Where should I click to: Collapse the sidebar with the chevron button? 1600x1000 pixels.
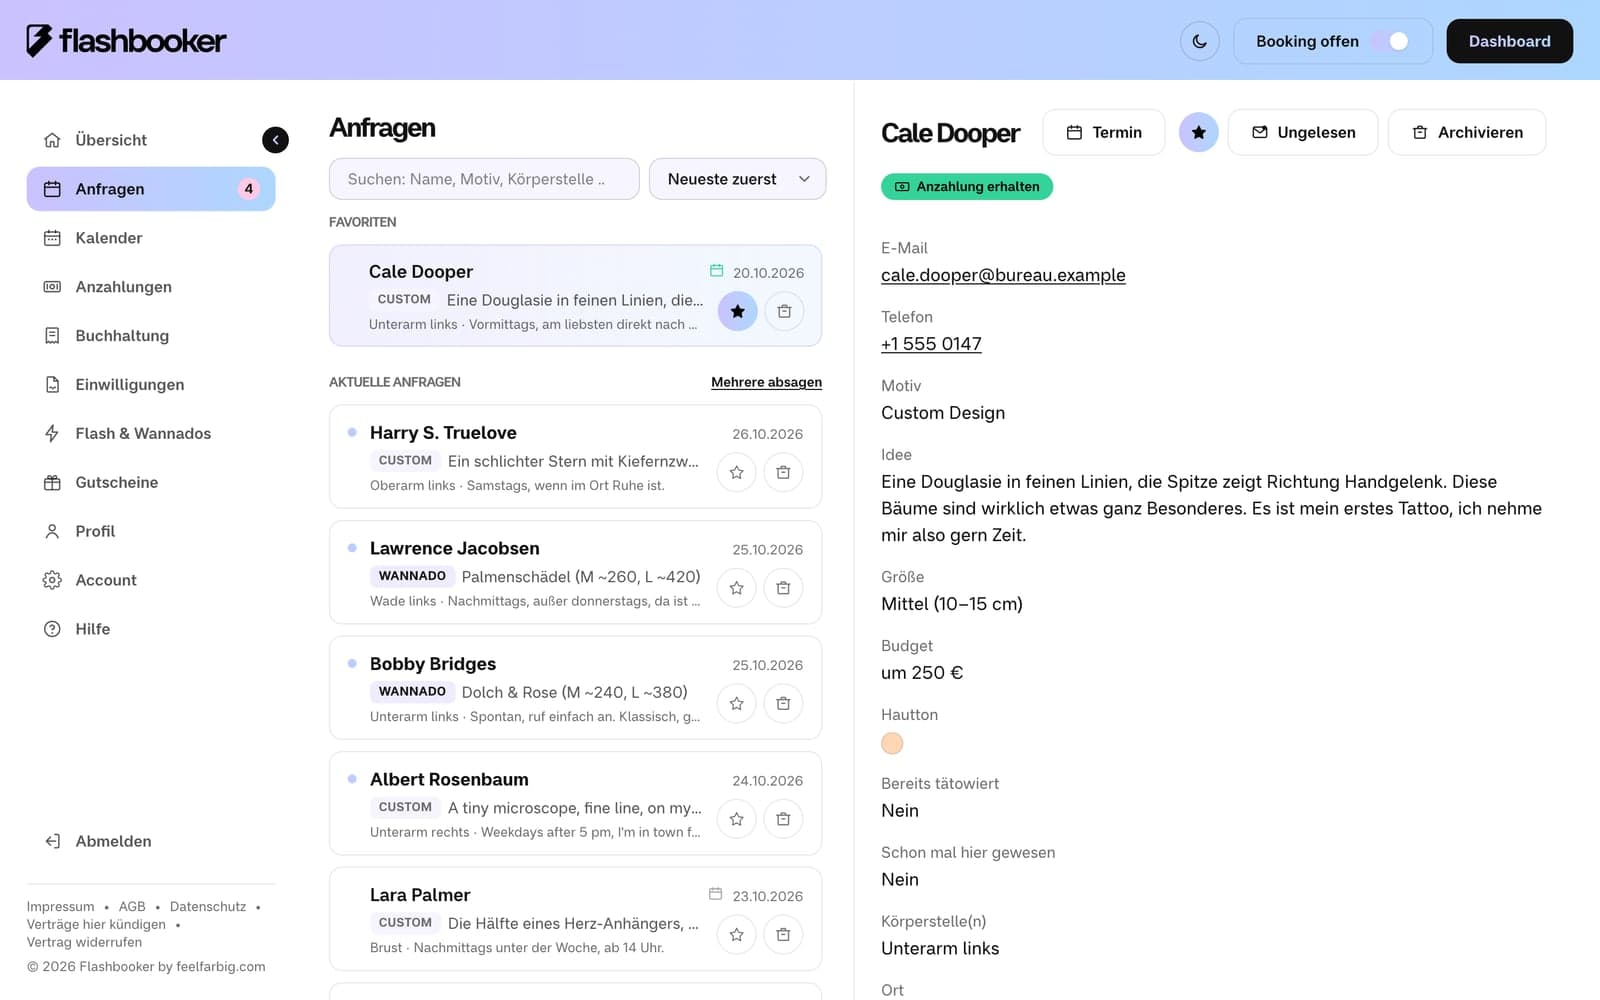coord(275,140)
